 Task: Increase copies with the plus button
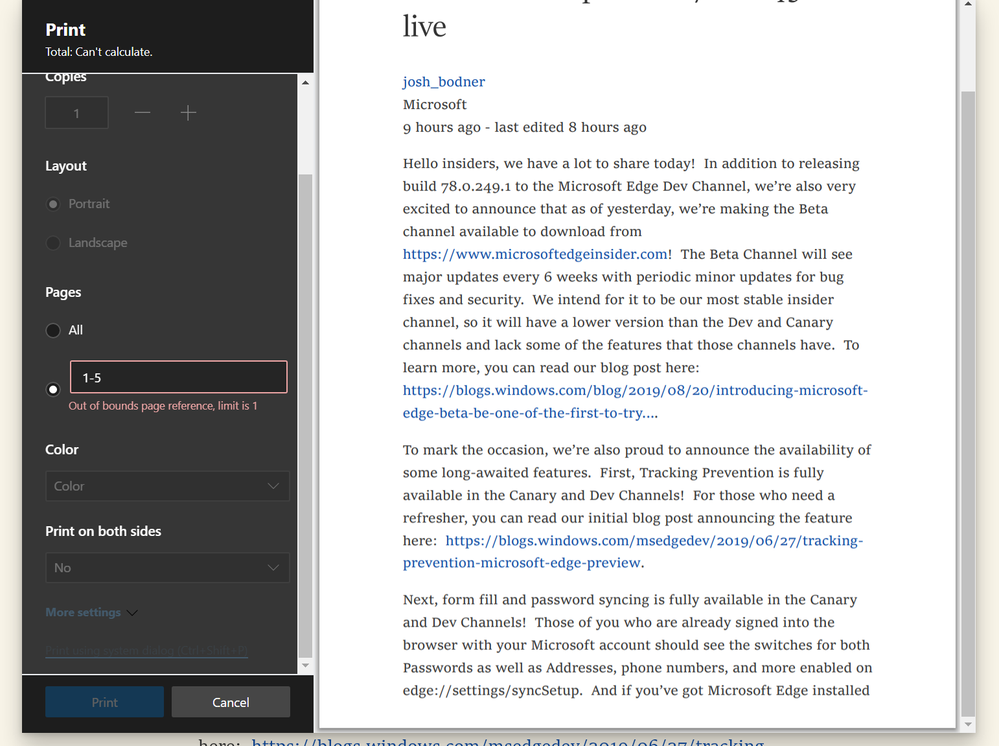pos(188,113)
